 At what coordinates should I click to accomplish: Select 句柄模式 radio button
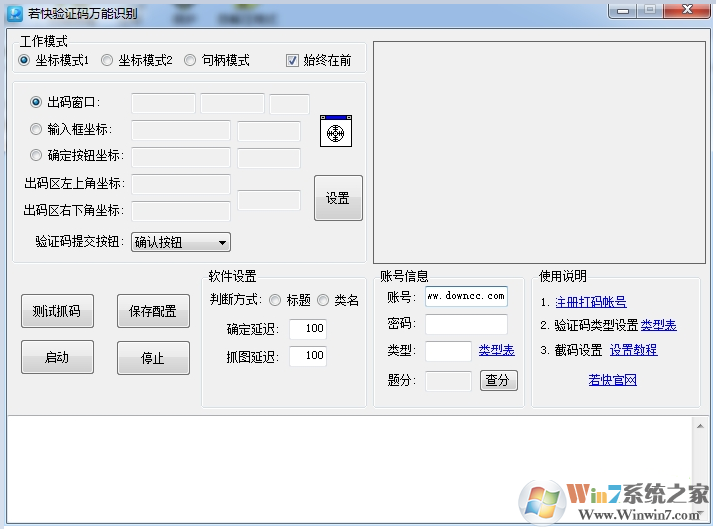tap(190, 60)
